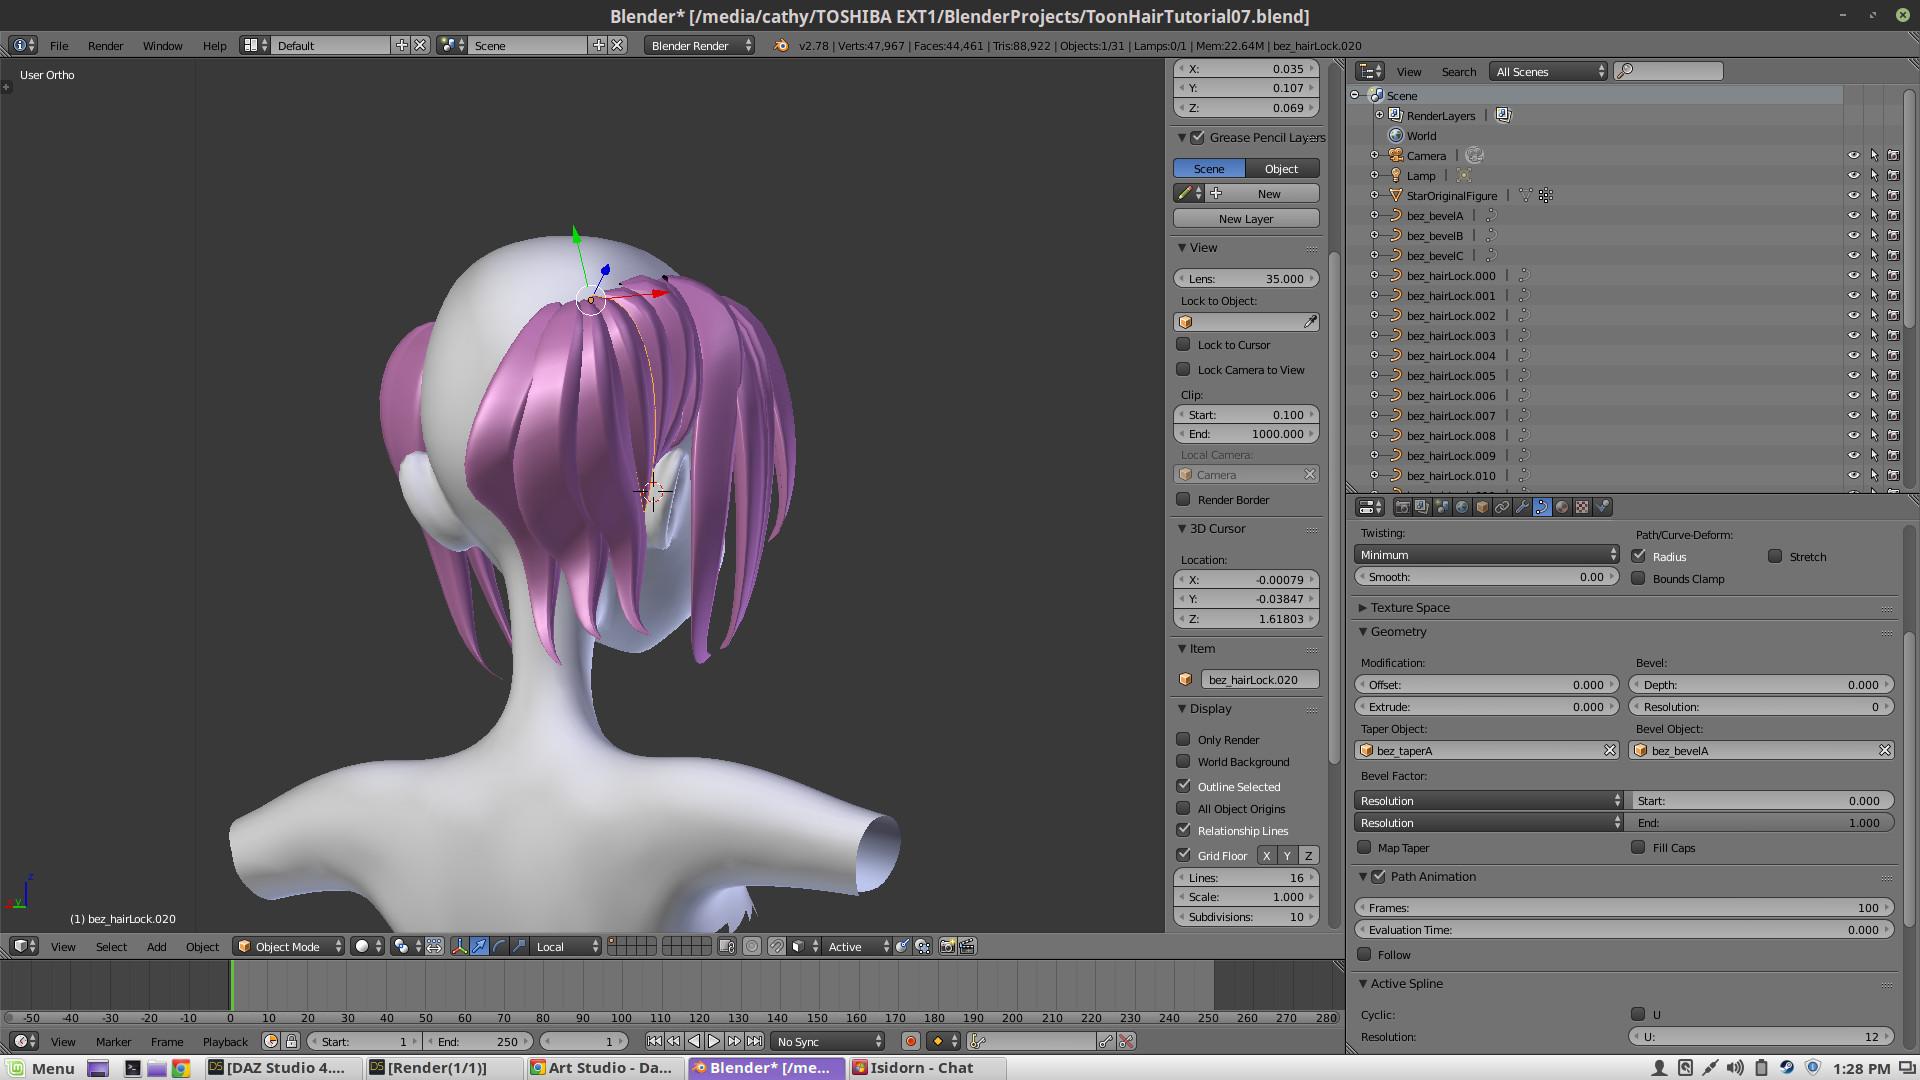Enable the Lock Camera to View checkbox
The height and width of the screenshot is (1080, 1920).
click(x=1184, y=369)
